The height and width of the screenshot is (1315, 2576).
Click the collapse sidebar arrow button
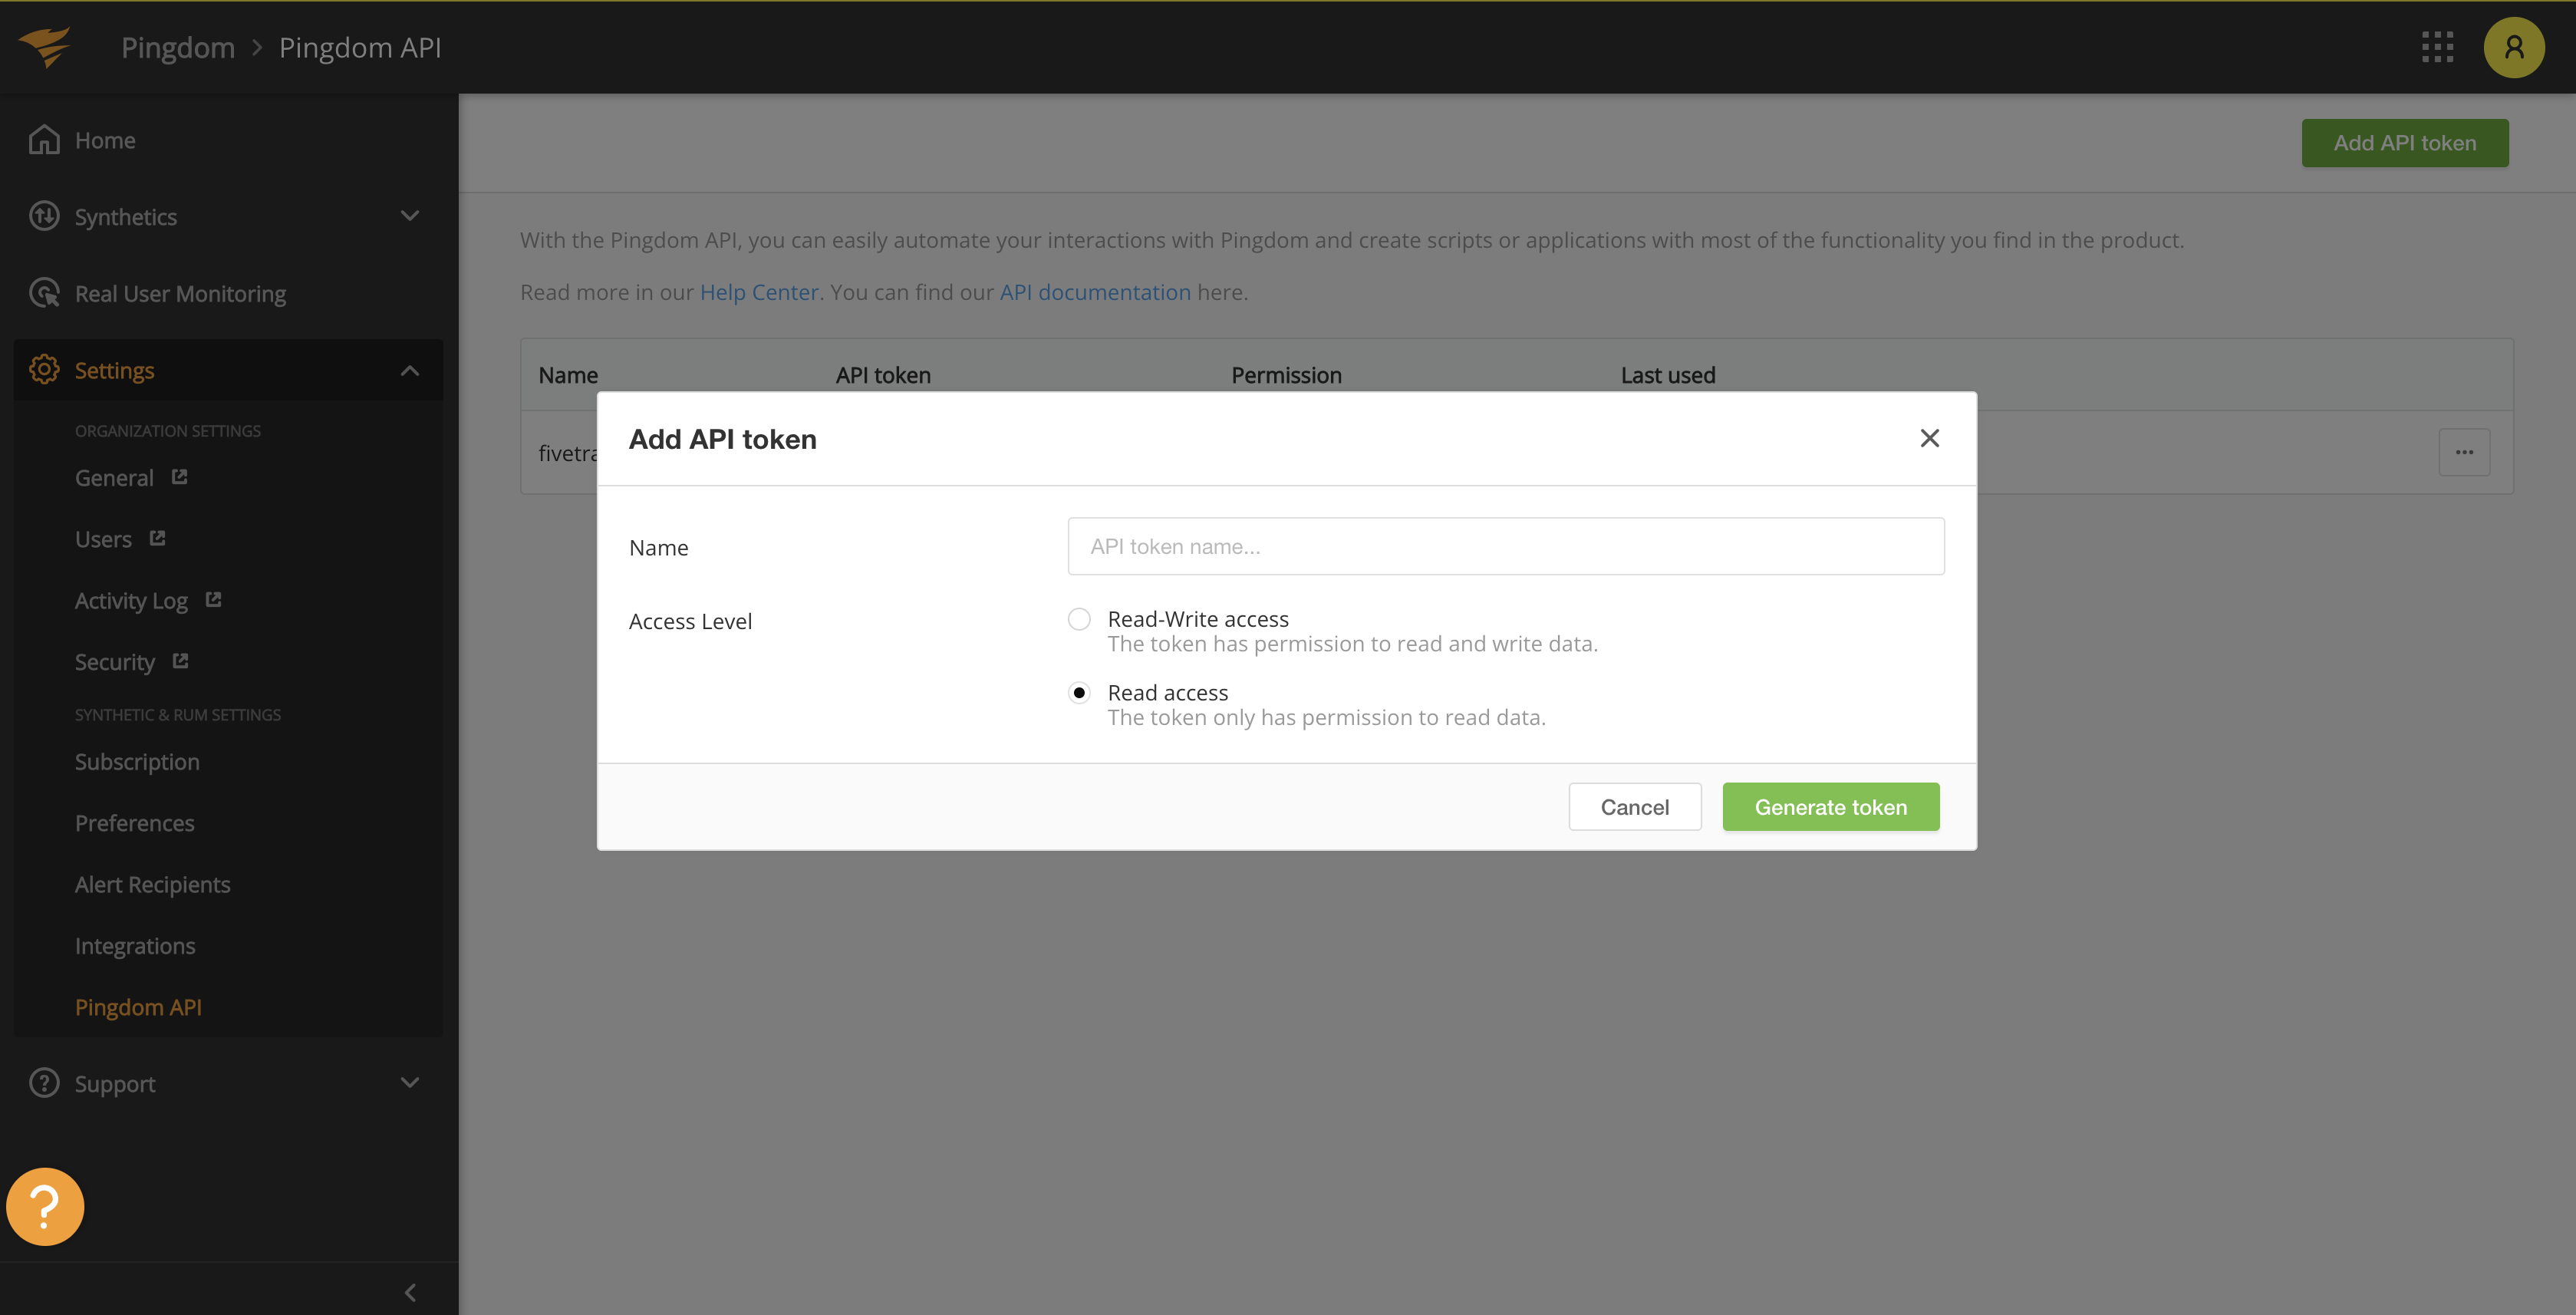click(x=409, y=1291)
